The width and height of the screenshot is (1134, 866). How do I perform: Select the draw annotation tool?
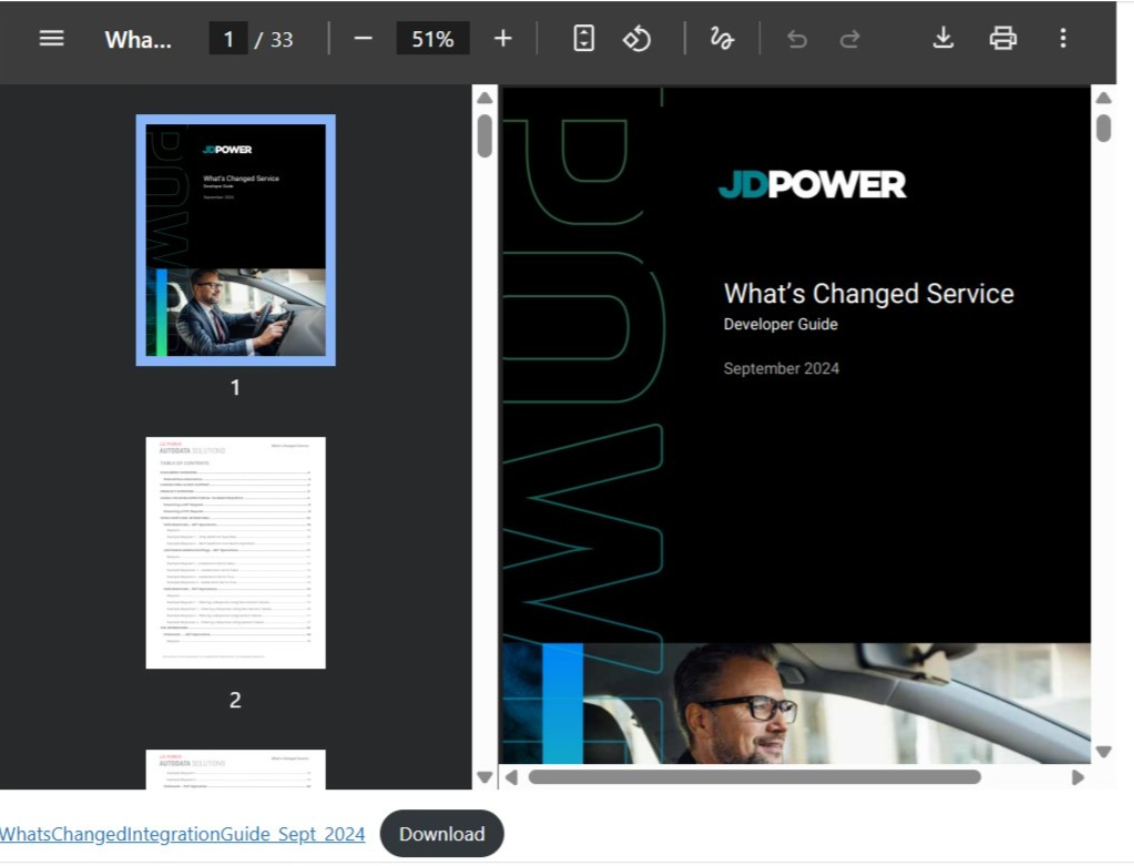[721, 39]
